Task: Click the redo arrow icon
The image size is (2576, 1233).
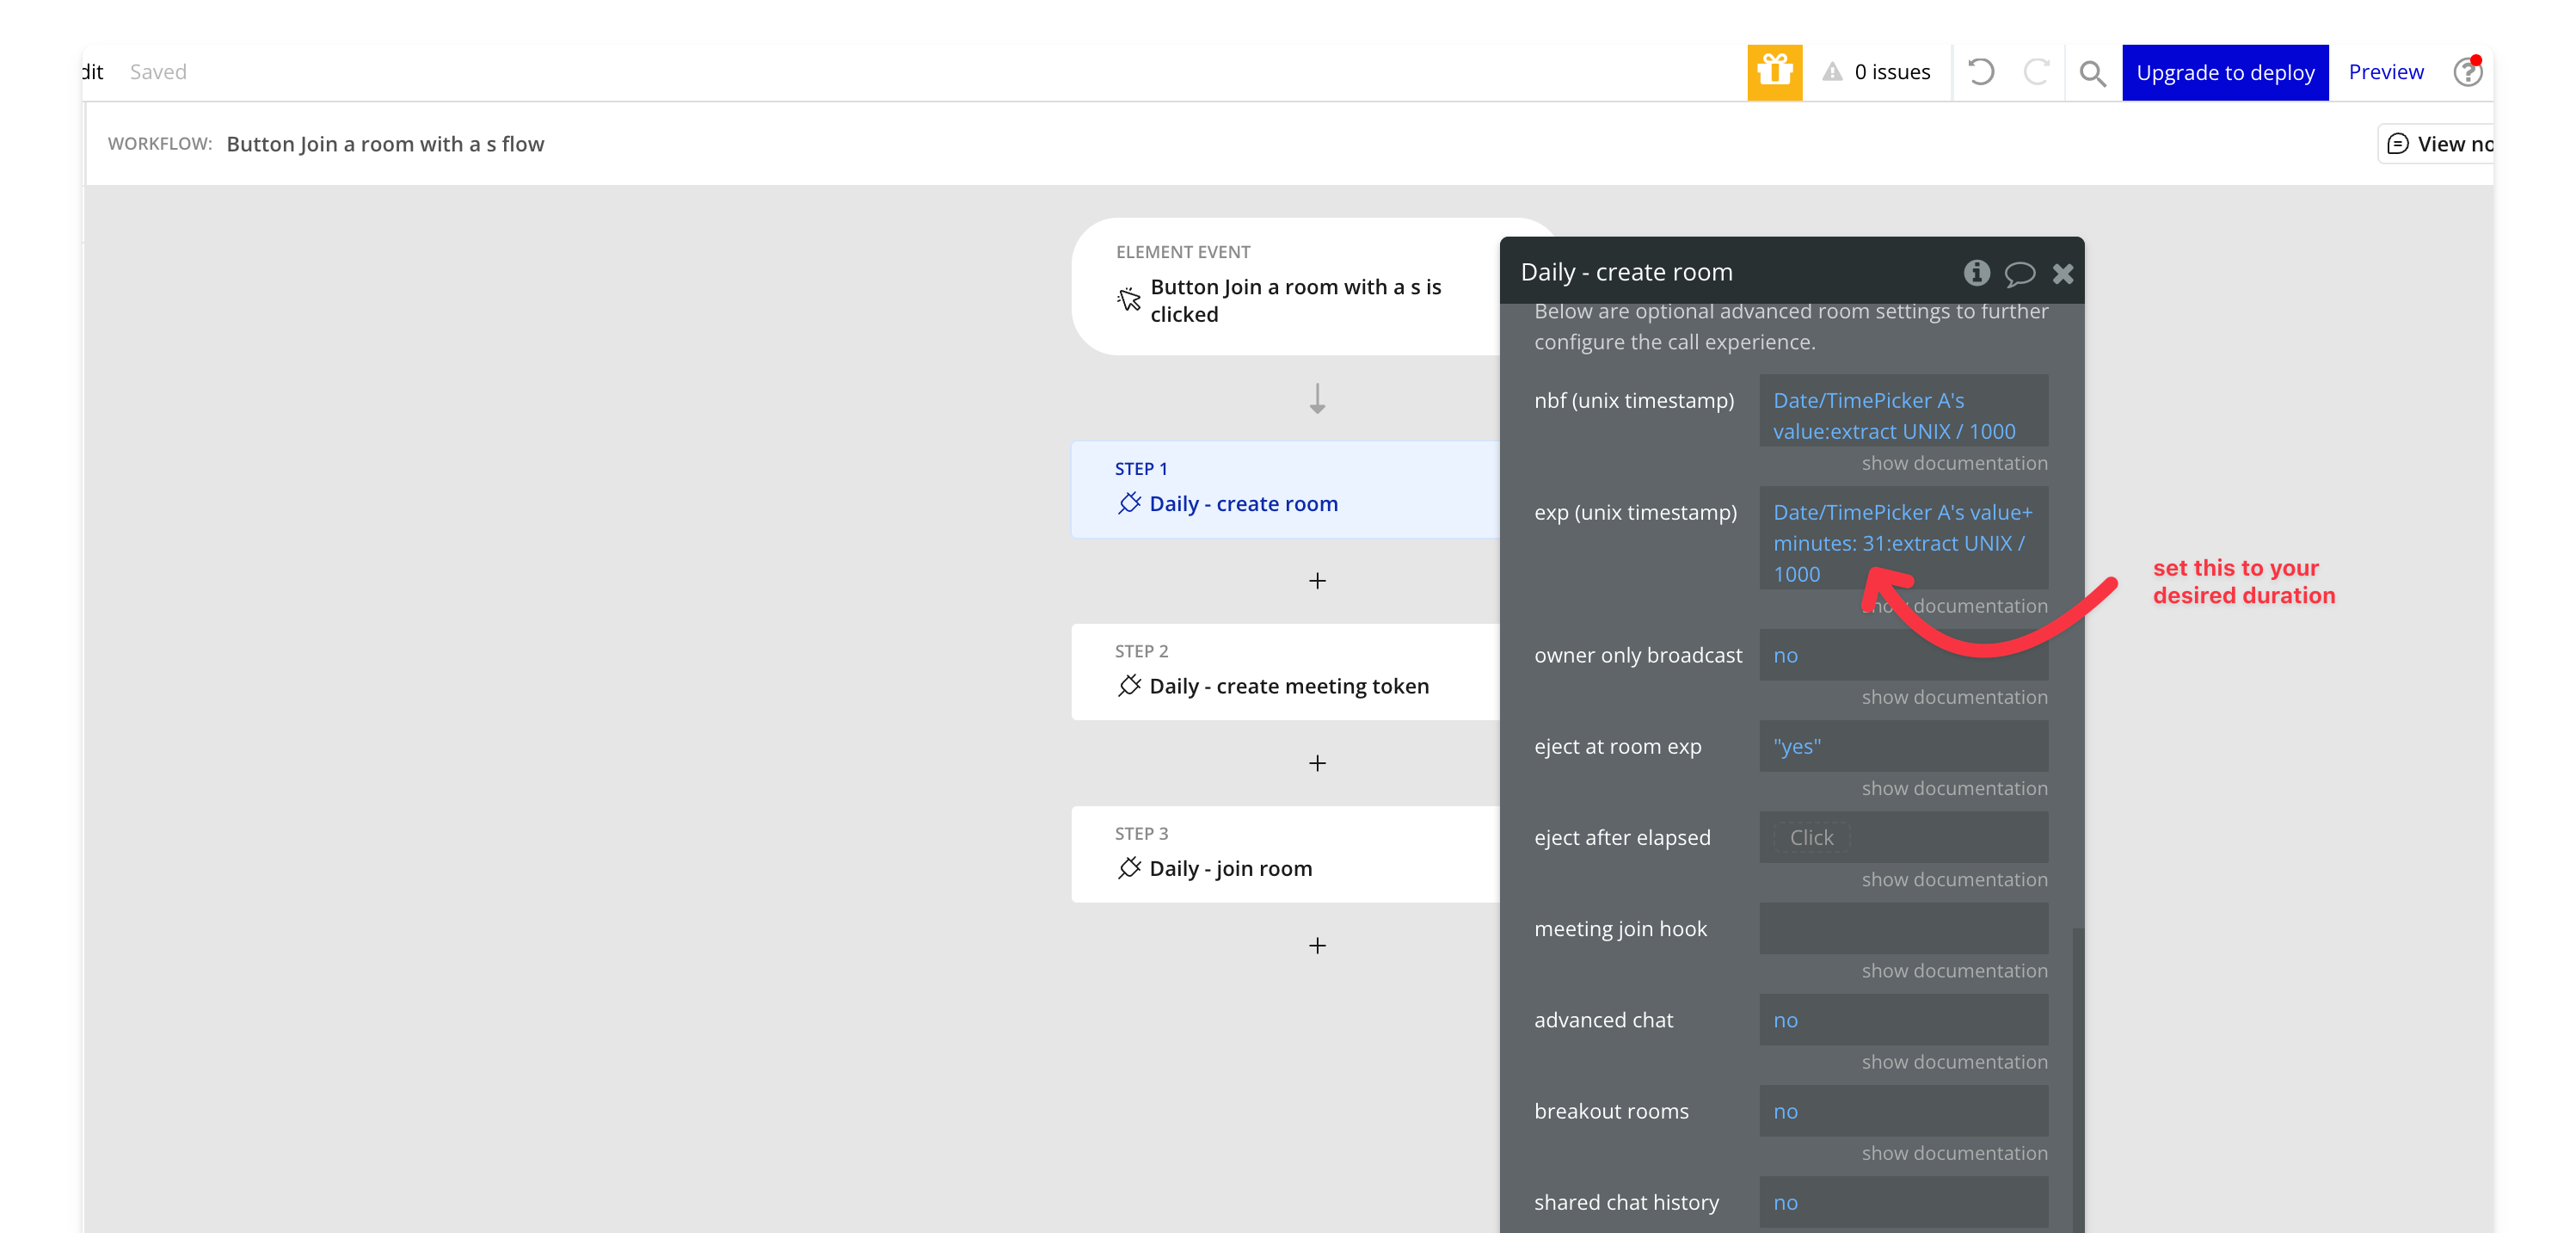Action: (2036, 72)
